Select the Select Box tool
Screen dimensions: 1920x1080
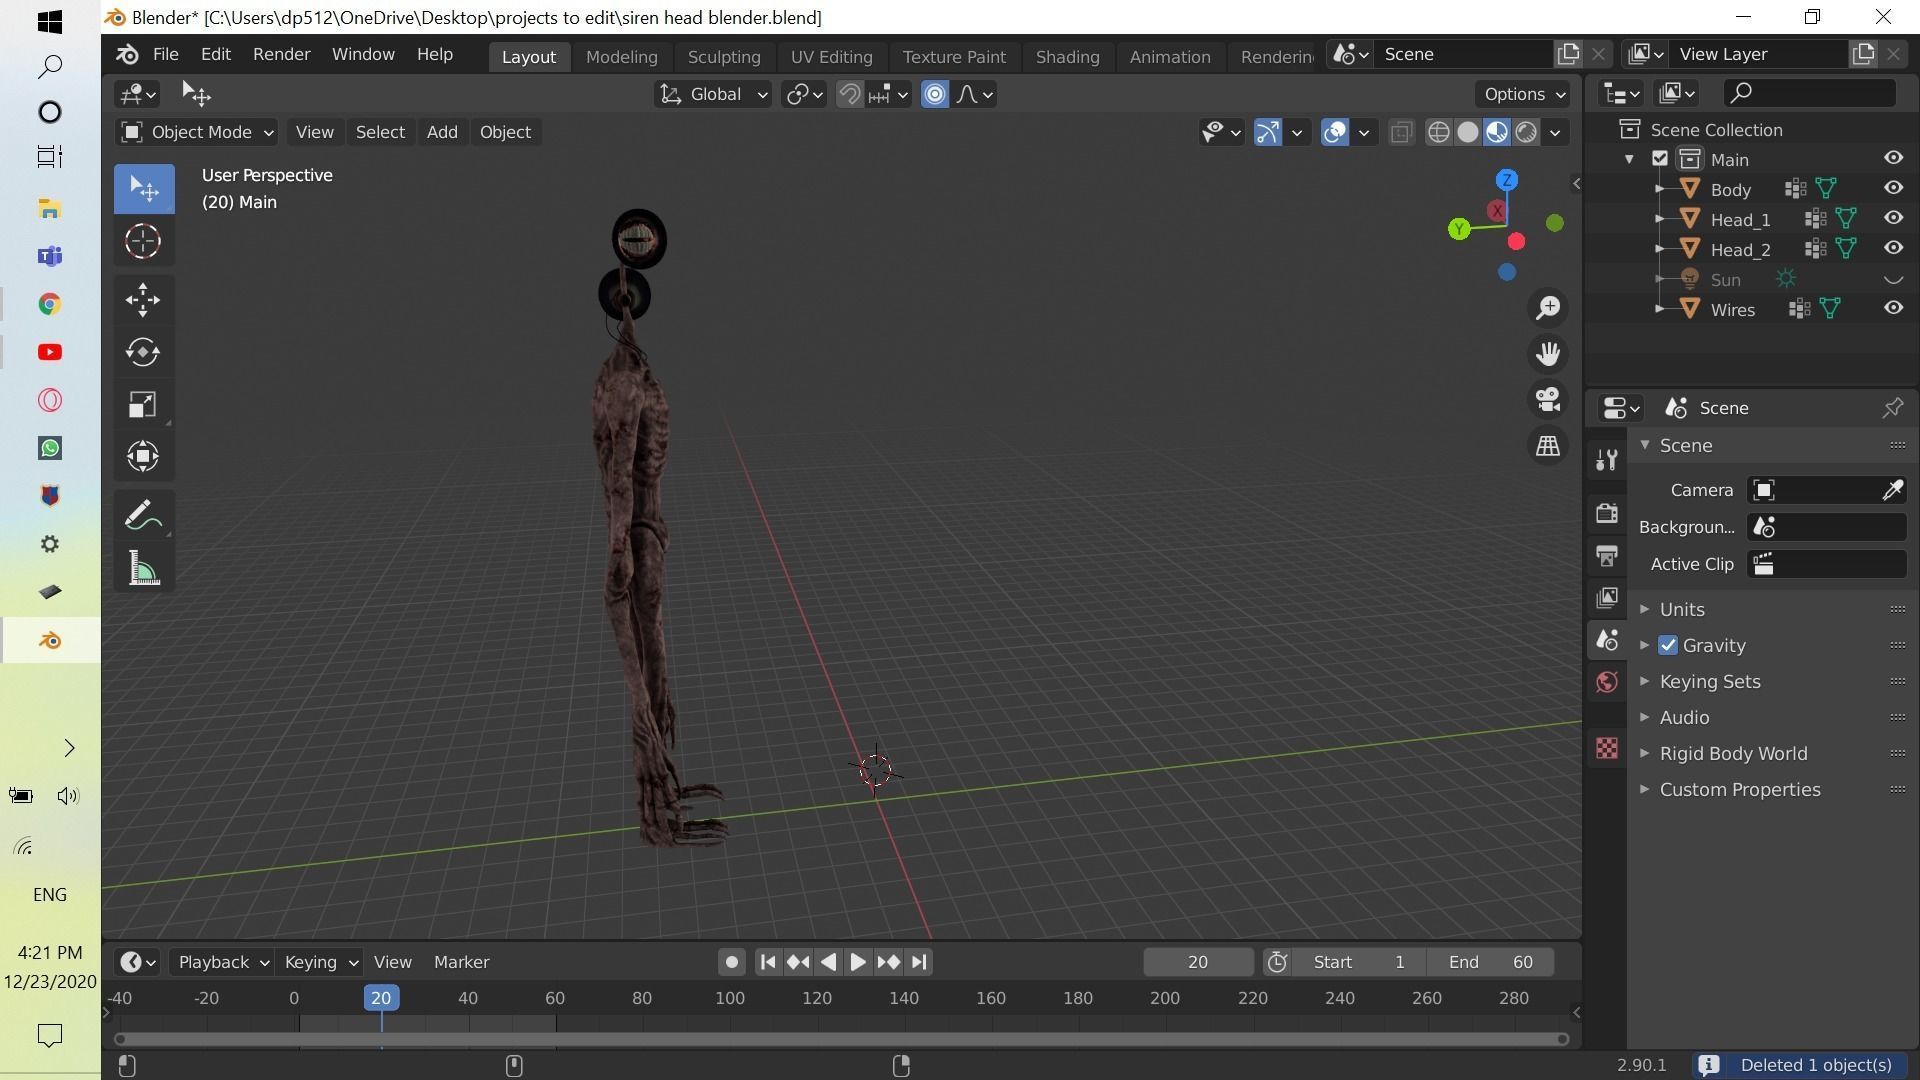click(144, 189)
